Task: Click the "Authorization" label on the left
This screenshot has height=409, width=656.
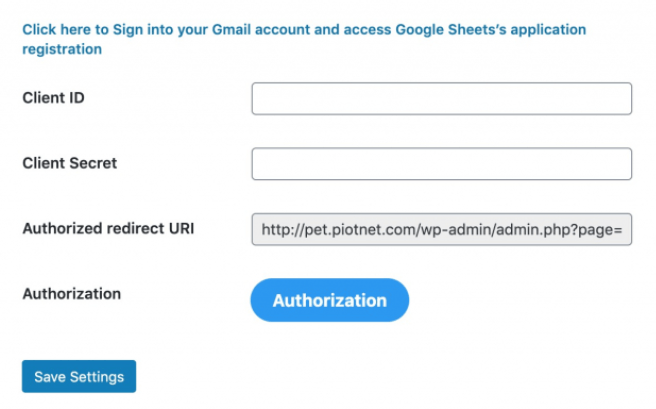Action: 71,294
